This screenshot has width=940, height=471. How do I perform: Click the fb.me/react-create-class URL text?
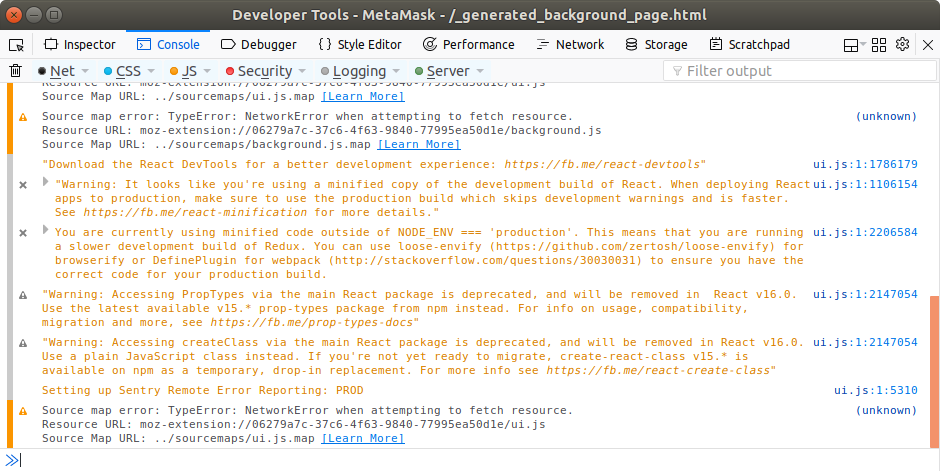(x=658, y=370)
